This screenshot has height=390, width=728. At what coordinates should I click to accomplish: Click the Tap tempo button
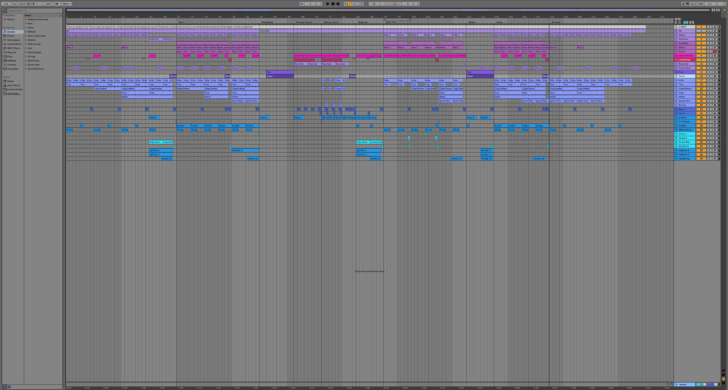[13, 4]
